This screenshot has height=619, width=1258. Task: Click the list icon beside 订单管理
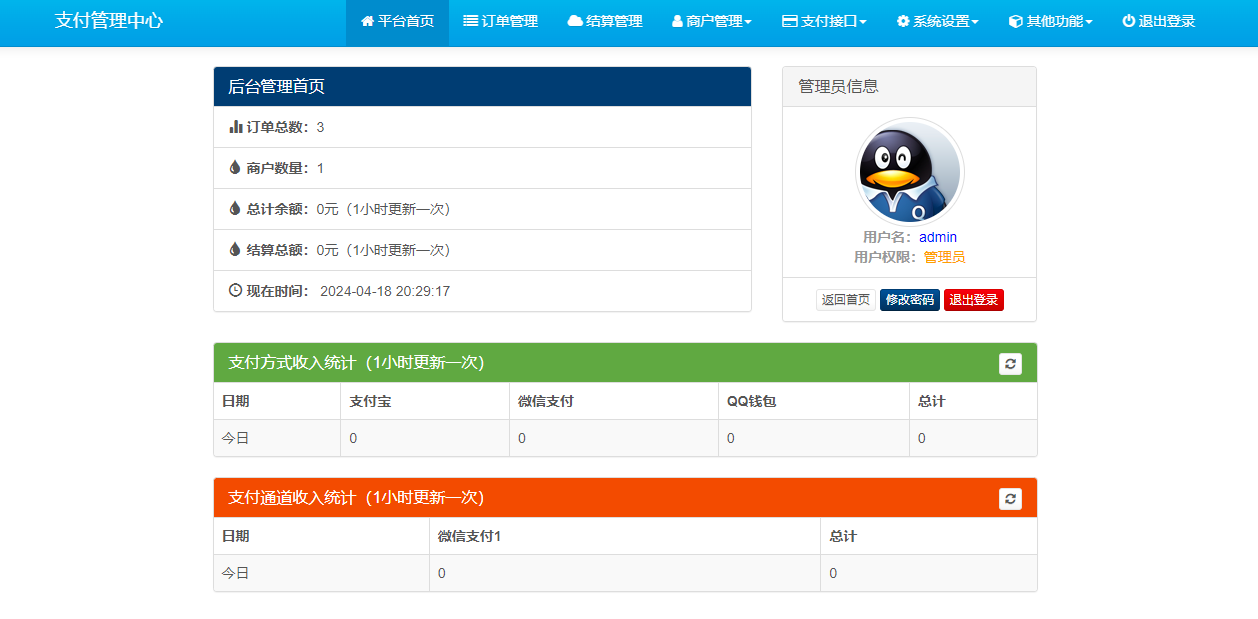470,21
